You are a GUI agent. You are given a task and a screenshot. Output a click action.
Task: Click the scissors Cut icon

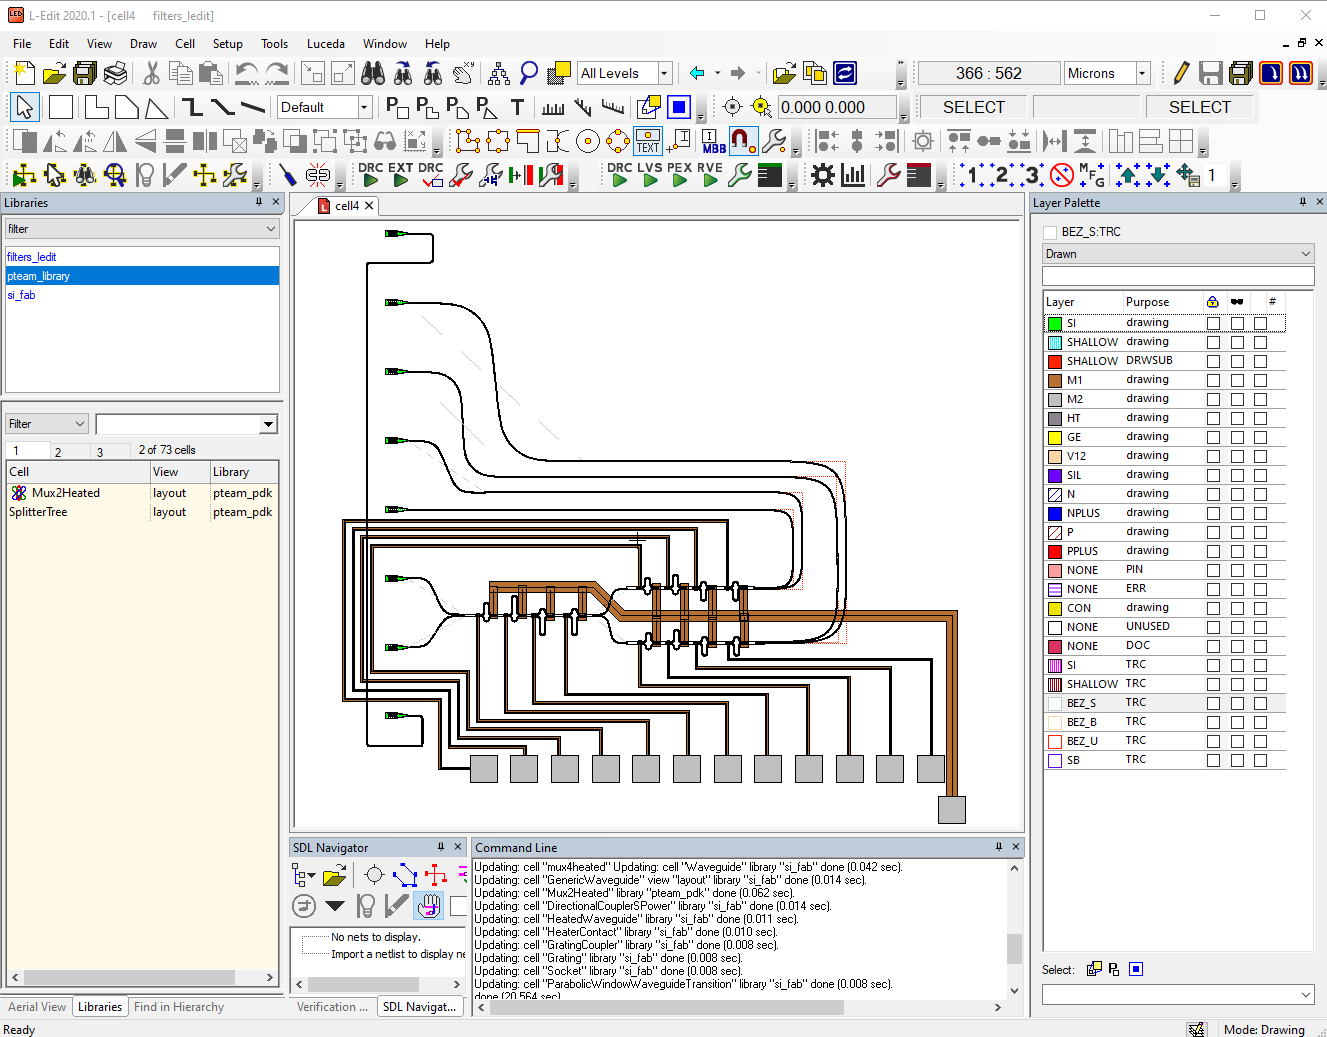pyautogui.click(x=151, y=73)
